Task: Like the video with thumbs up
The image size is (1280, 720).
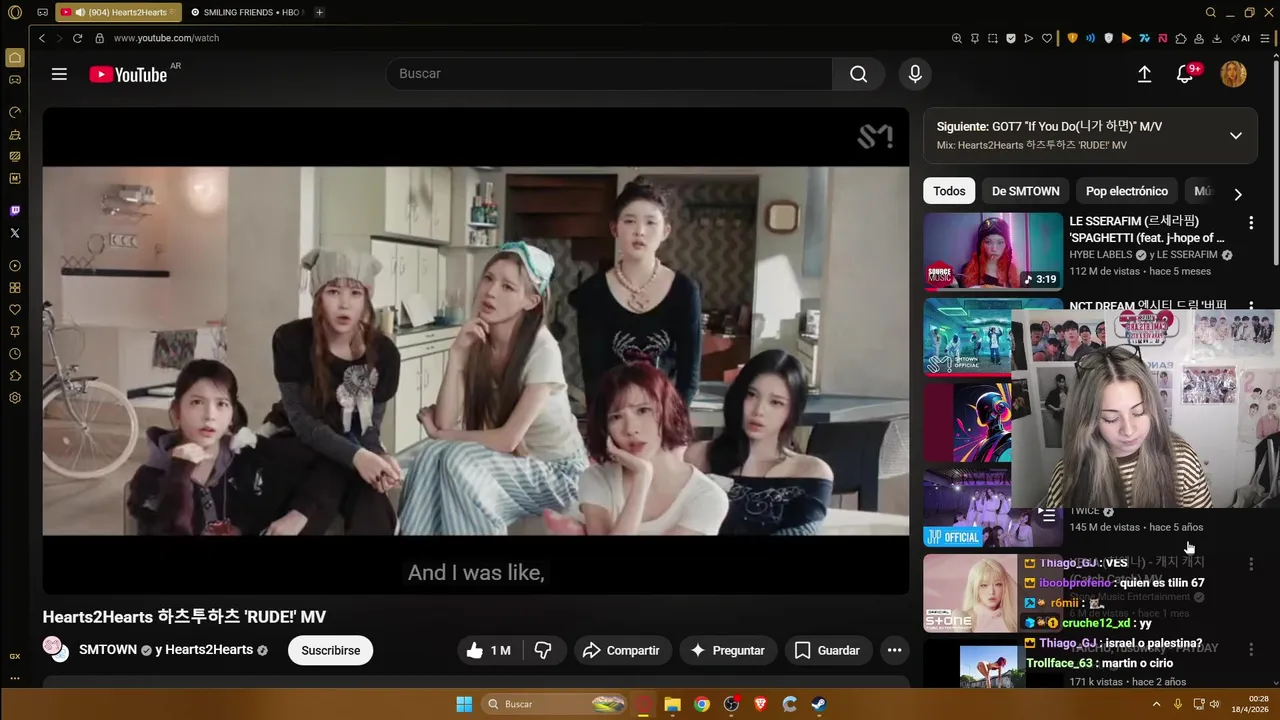Action: [488, 650]
